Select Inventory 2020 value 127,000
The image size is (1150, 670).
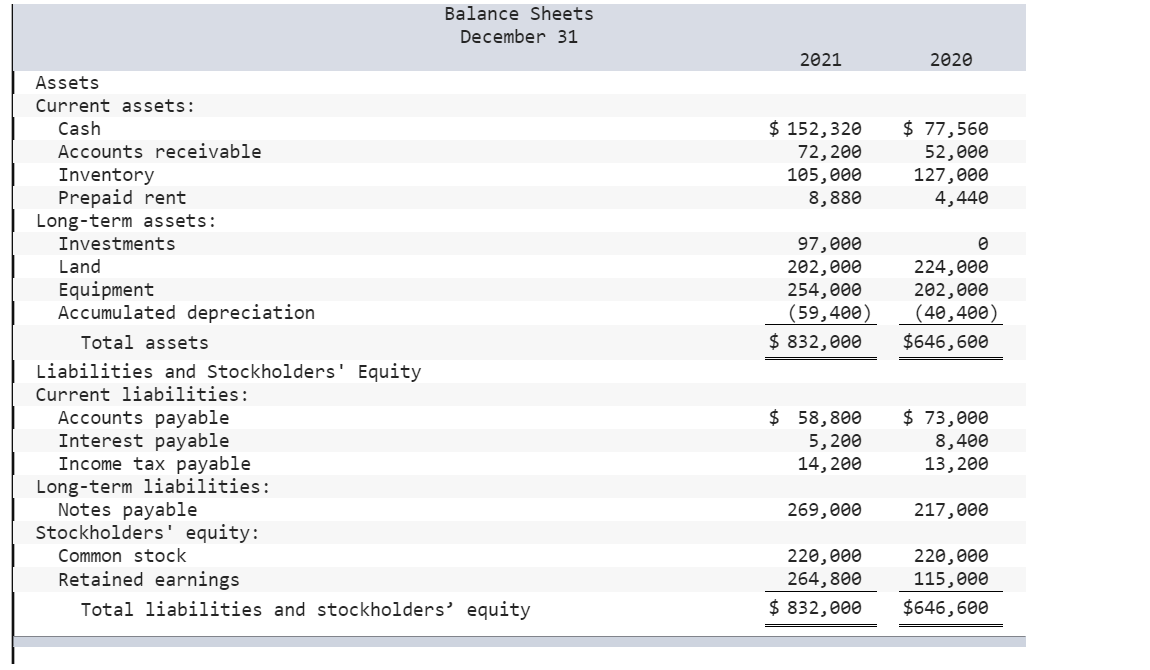[x=951, y=175]
